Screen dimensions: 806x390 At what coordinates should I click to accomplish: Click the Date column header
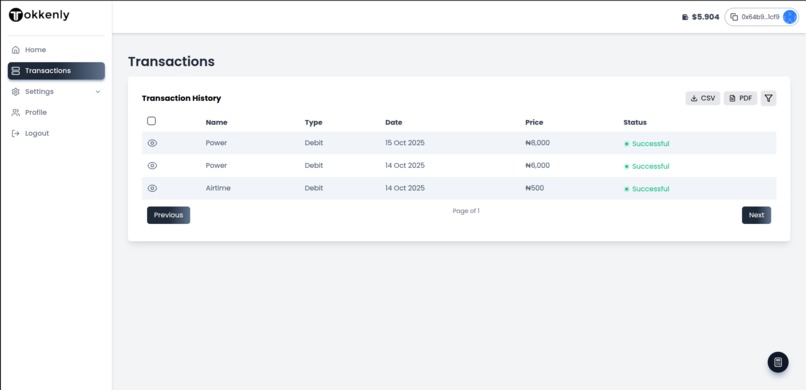tap(394, 123)
